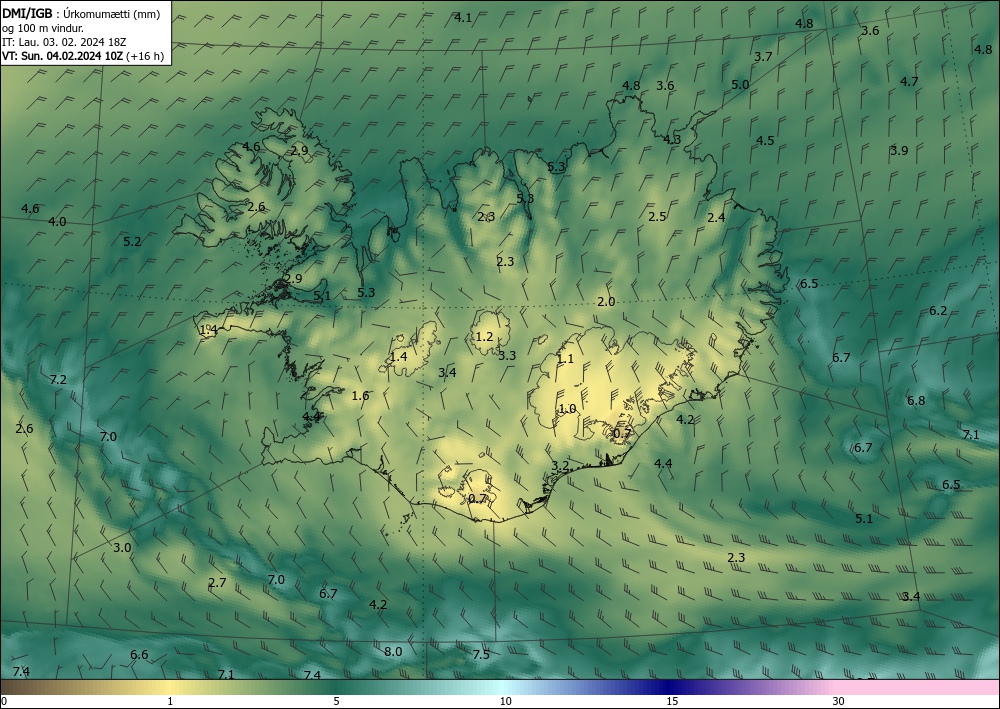The width and height of the screenshot is (1000, 709).
Task: Click the '3.9' precipitation value label
Action: tap(899, 151)
